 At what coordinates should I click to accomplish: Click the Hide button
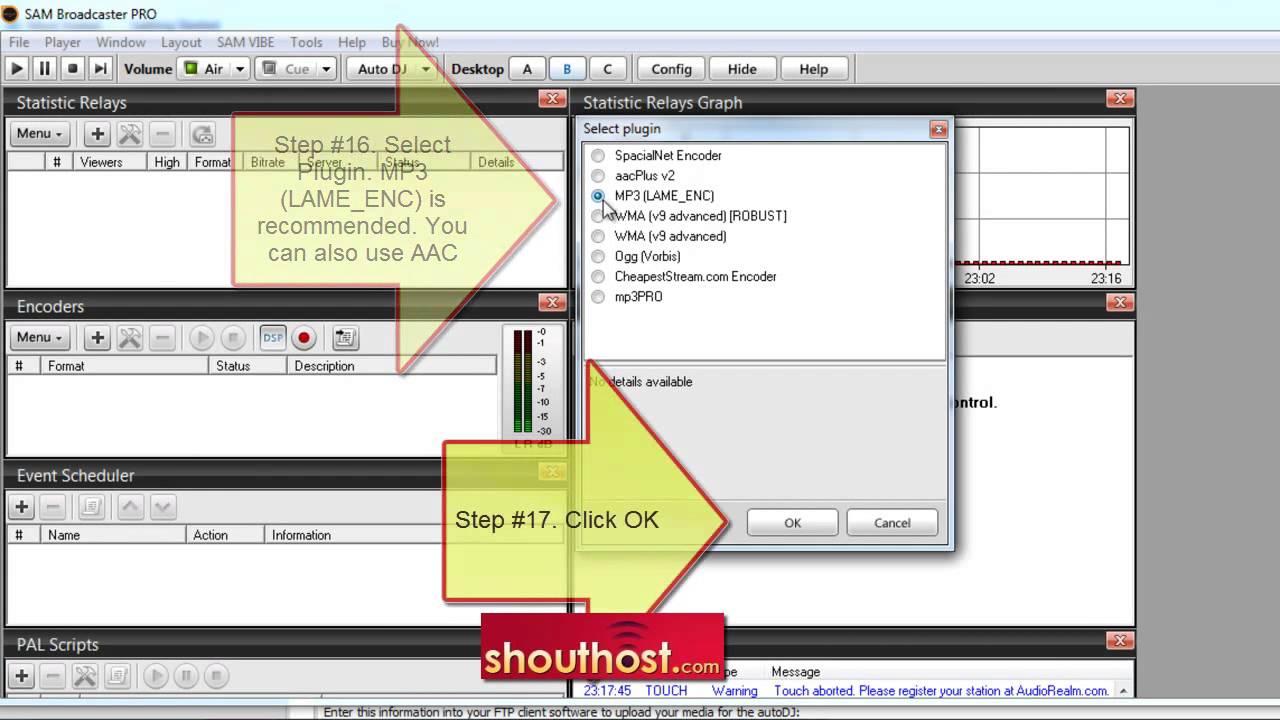(x=742, y=69)
